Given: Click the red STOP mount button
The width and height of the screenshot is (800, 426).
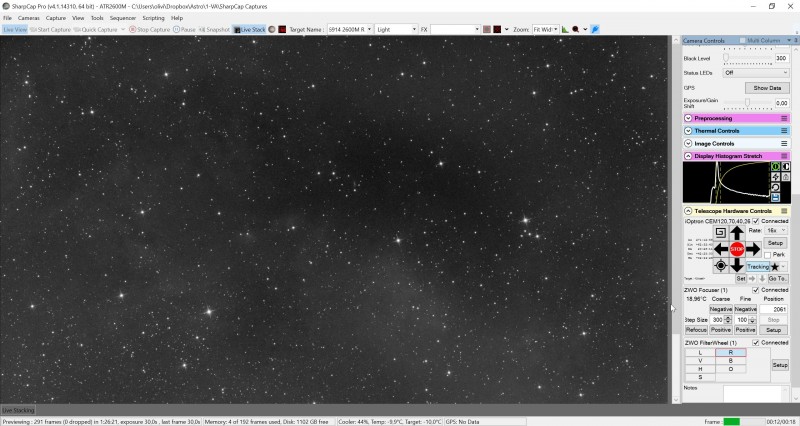Looking at the screenshot, I should tap(737, 249).
